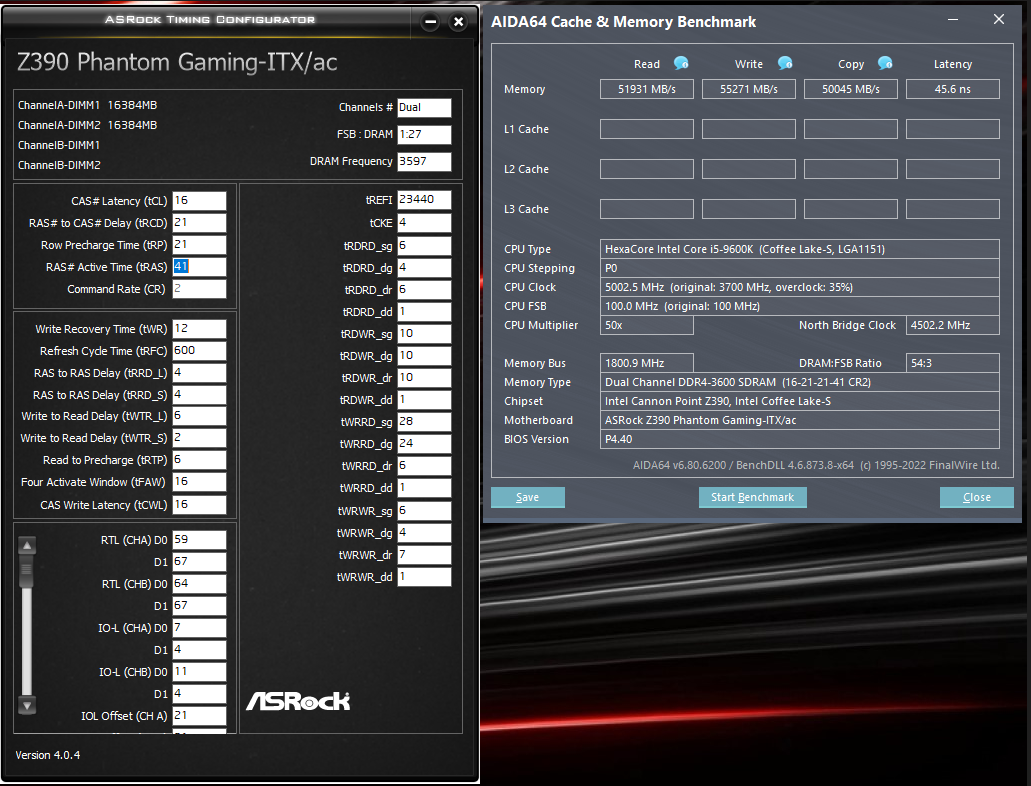Click the BIOS Version P4.40 value

[800, 439]
